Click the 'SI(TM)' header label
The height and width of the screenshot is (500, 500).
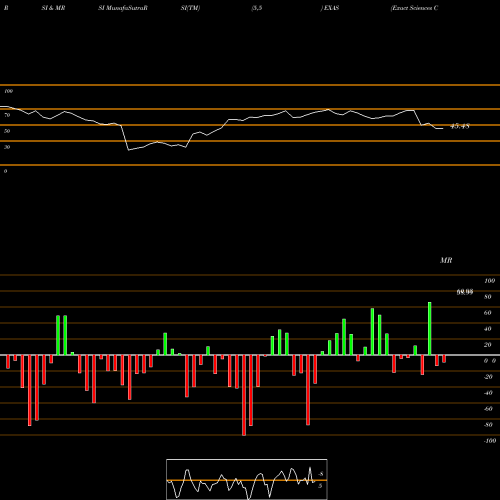pyautogui.click(x=190, y=8)
